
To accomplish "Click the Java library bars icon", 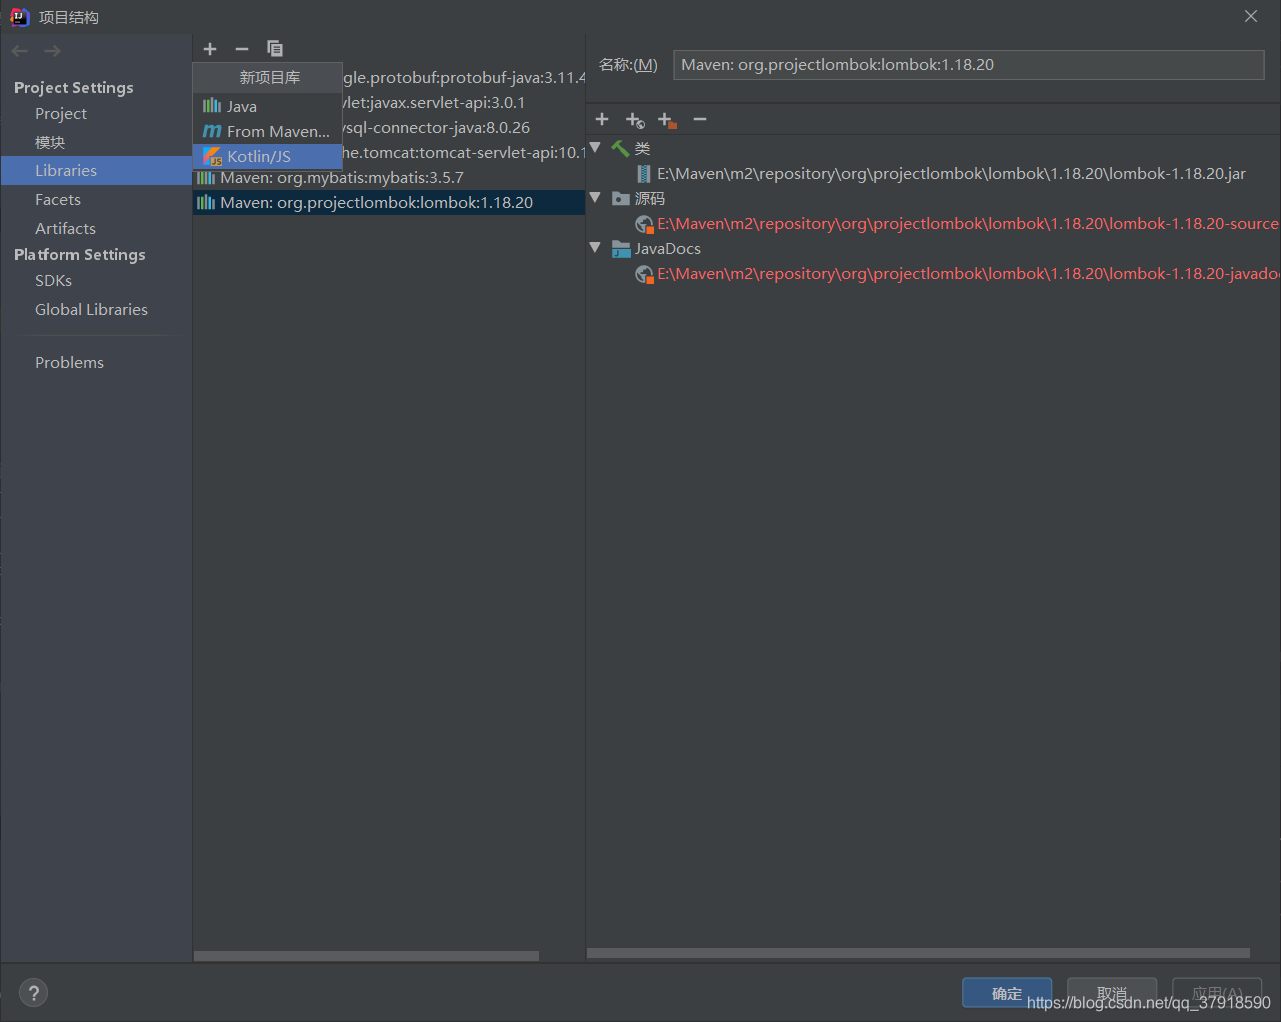I will (x=212, y=106).
